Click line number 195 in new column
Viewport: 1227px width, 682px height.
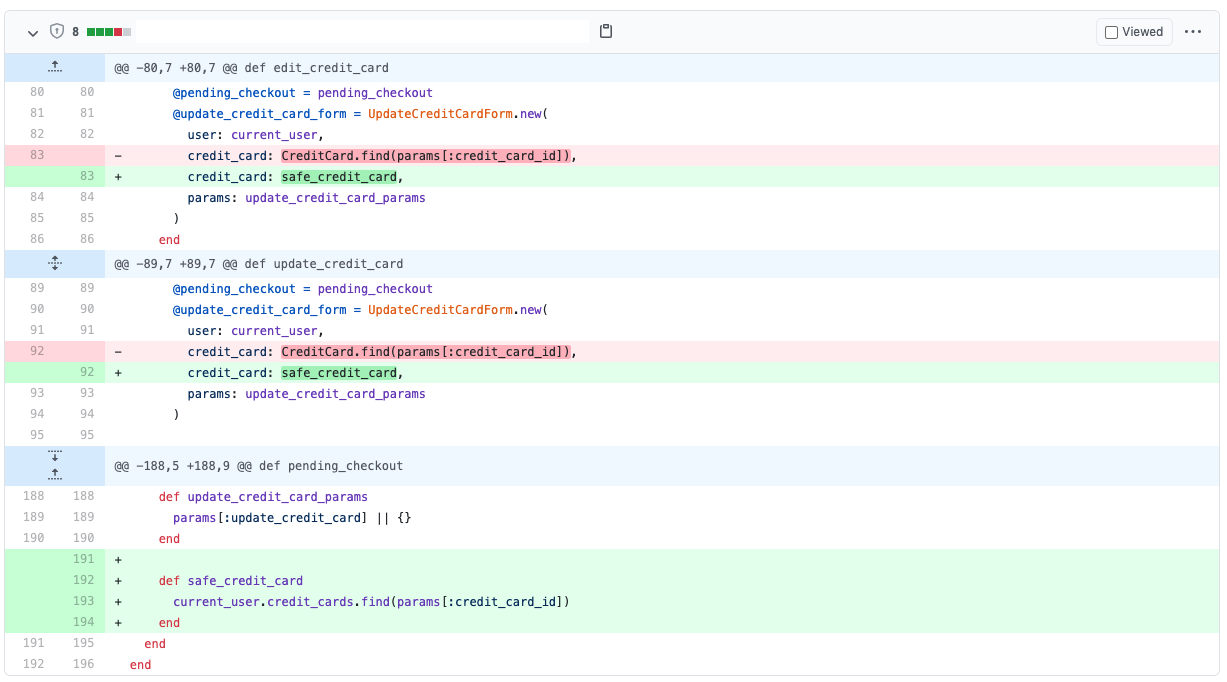(x=84, y=643)
